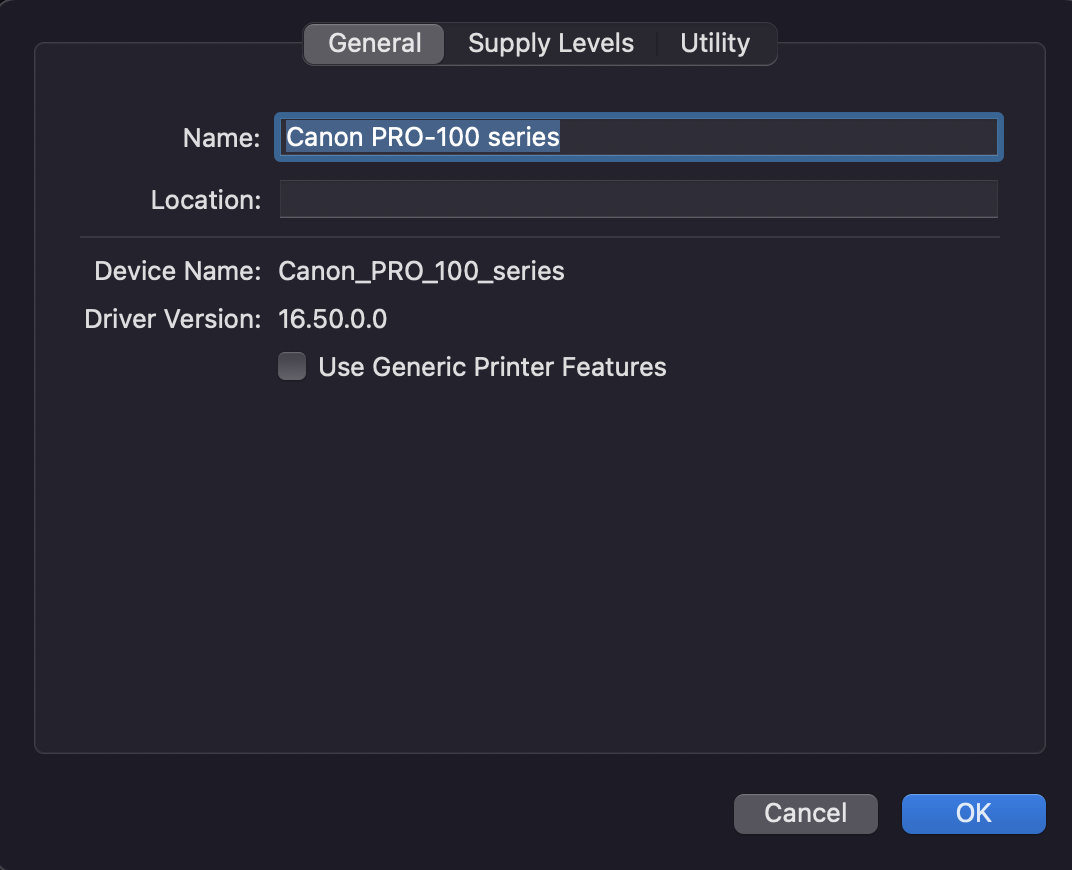Click the Device Name value Canon_PRO_100_series
The height and width of the screenshot is (870, 1072).
click(421, 270)
